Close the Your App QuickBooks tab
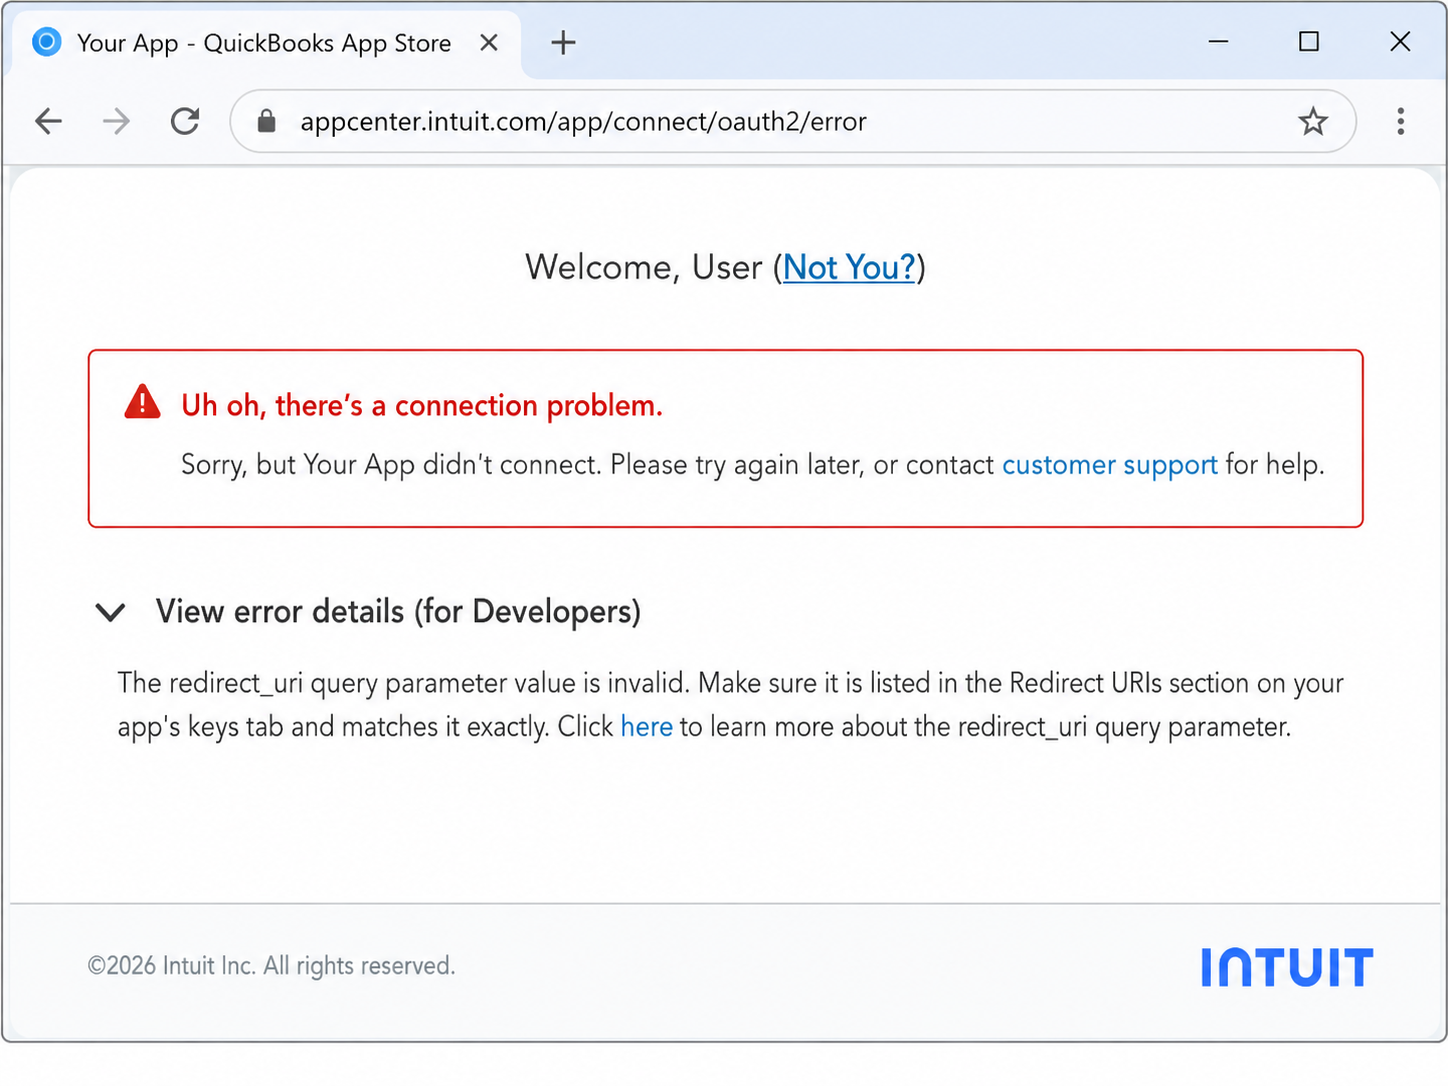 tap(489, 43)
